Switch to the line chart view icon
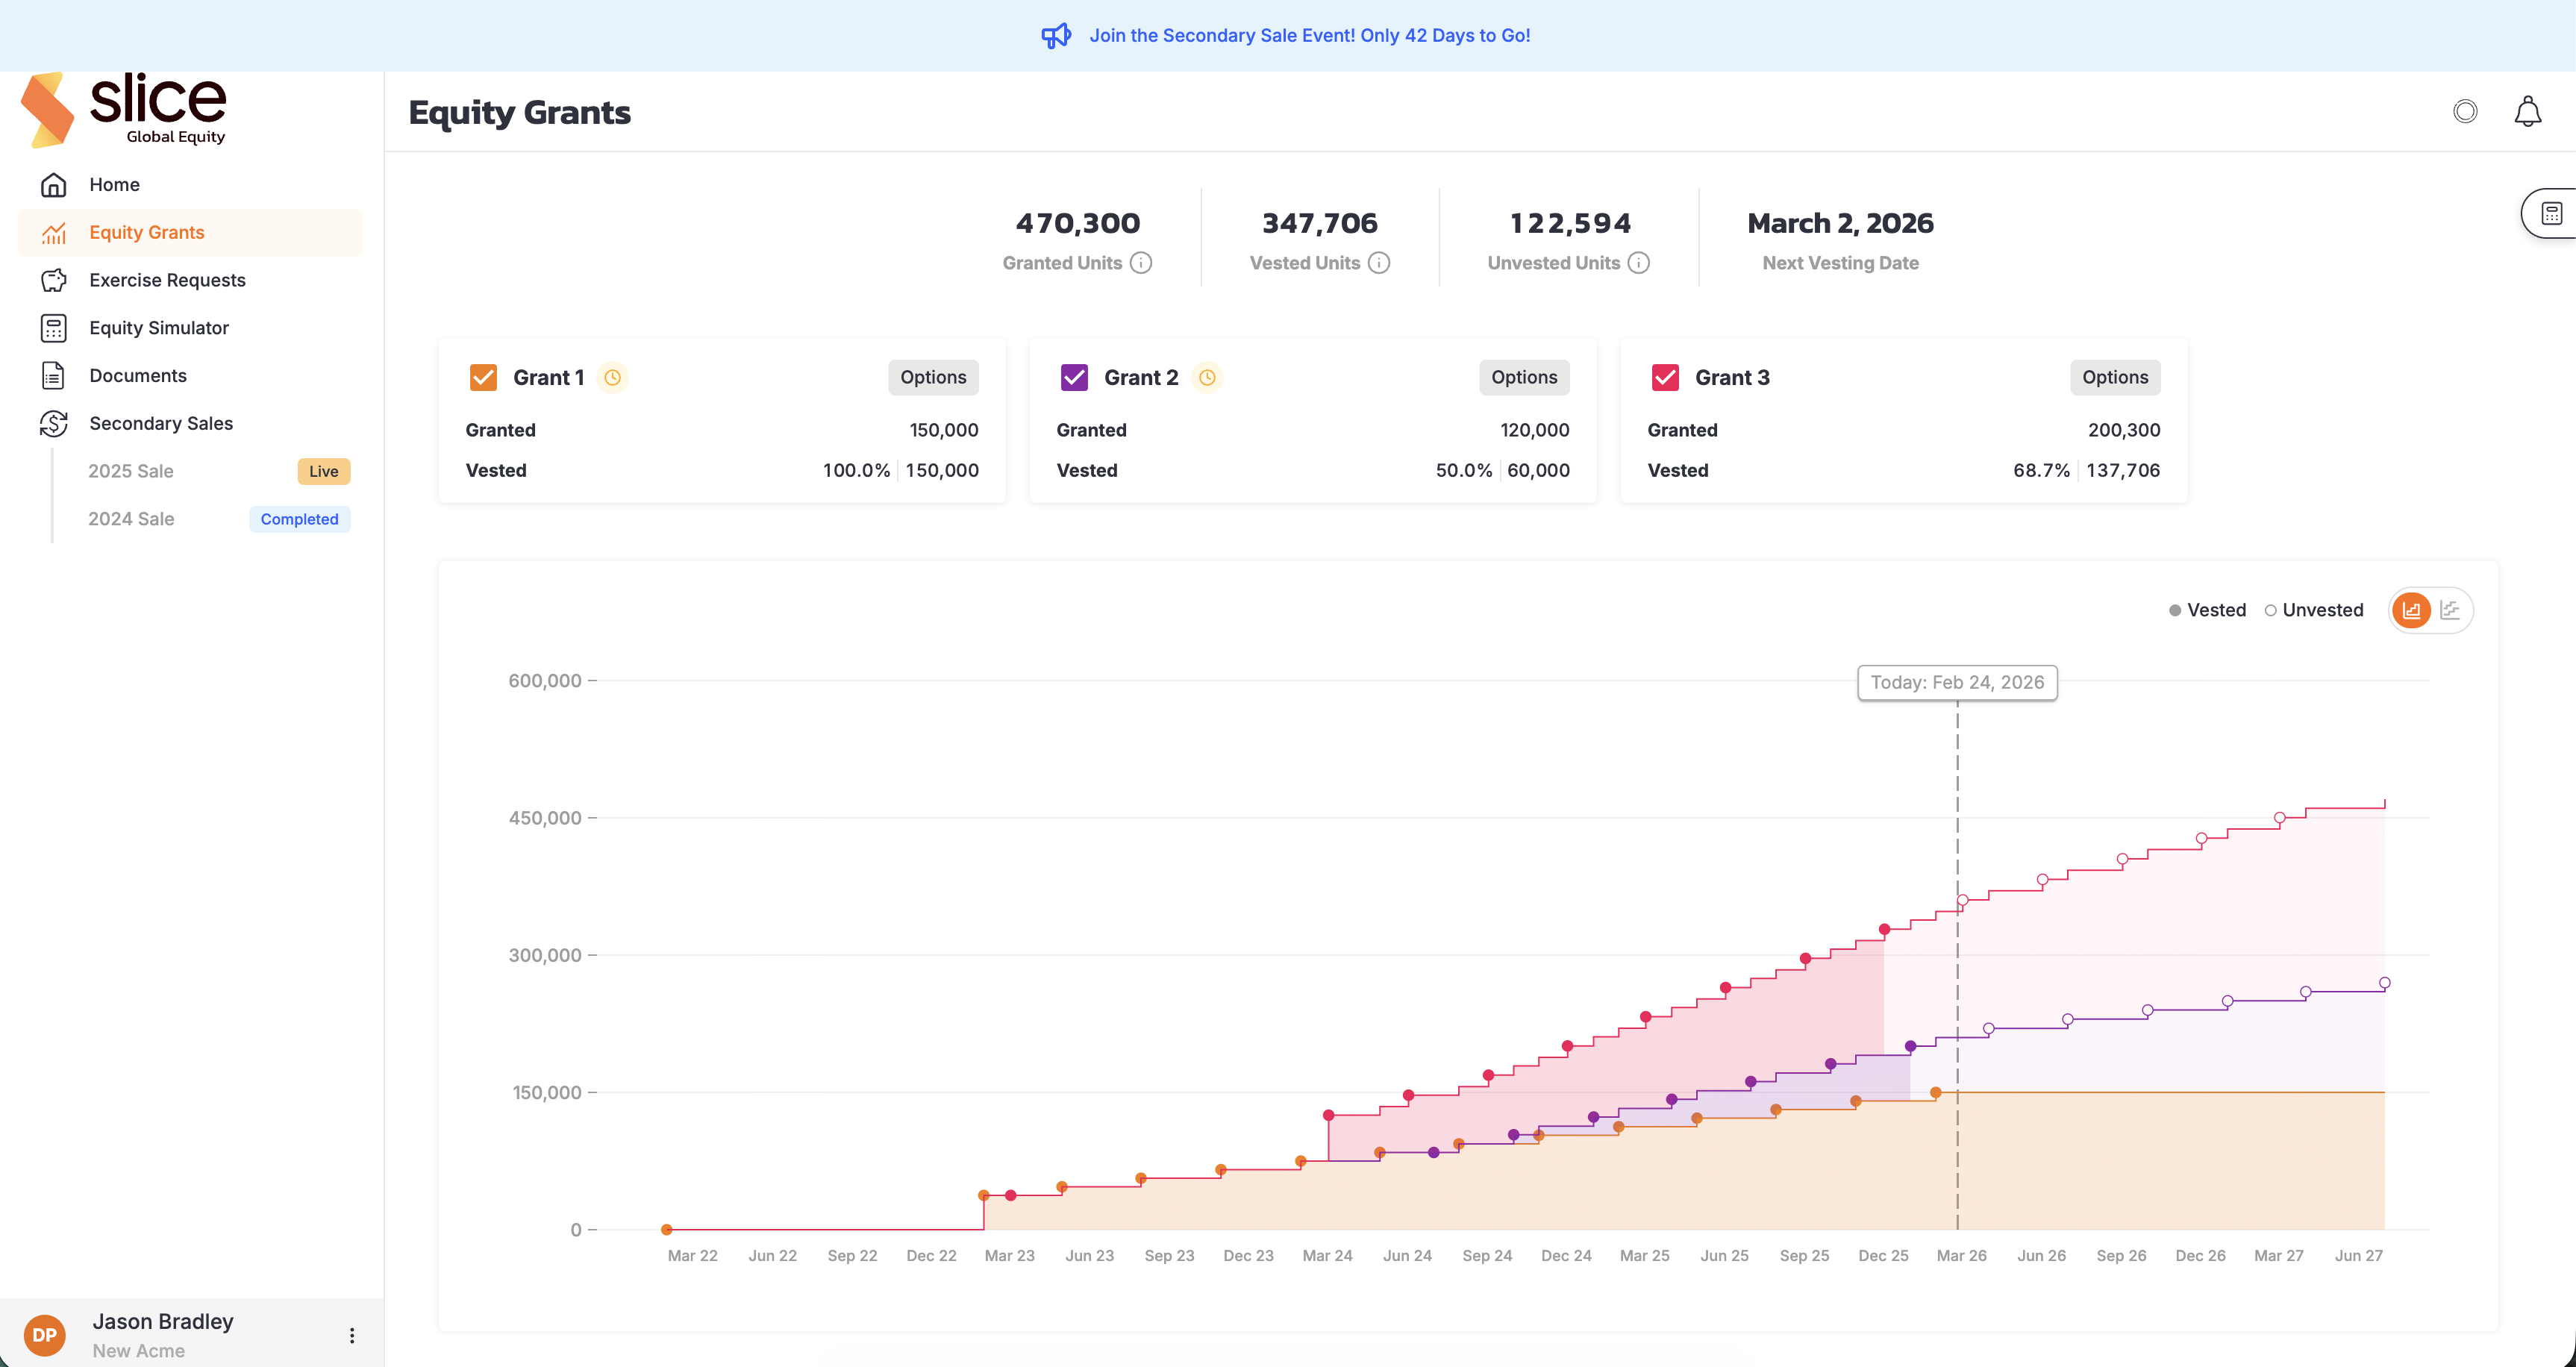2576x1367 pixels. pyautogui.click(x=2450, y=610)
